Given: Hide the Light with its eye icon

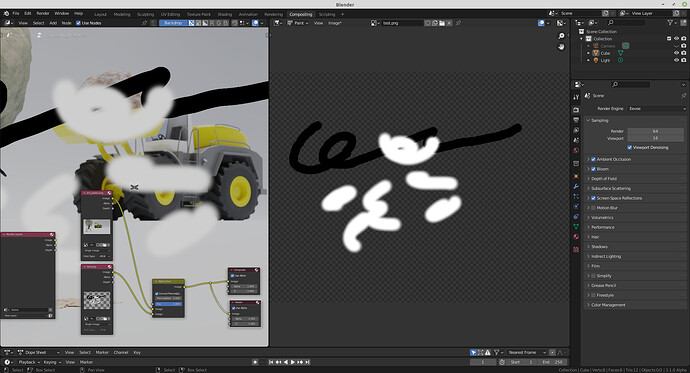Looking at the screenshot, I should pos(676,60).
